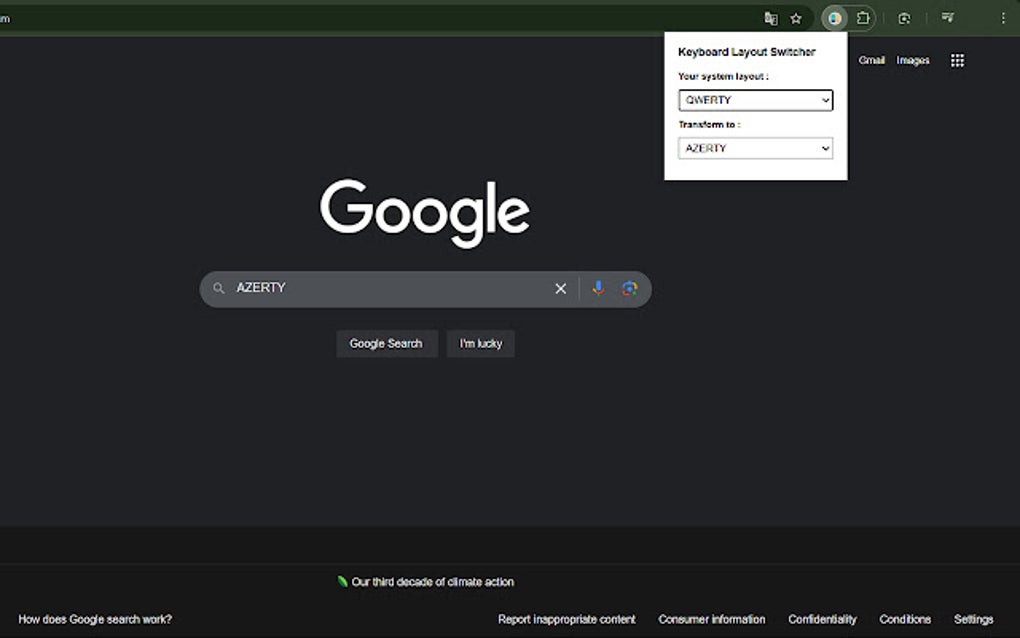Click inside the search input field
This screenshot has width=1020, height=638.
tap(380, 288)
